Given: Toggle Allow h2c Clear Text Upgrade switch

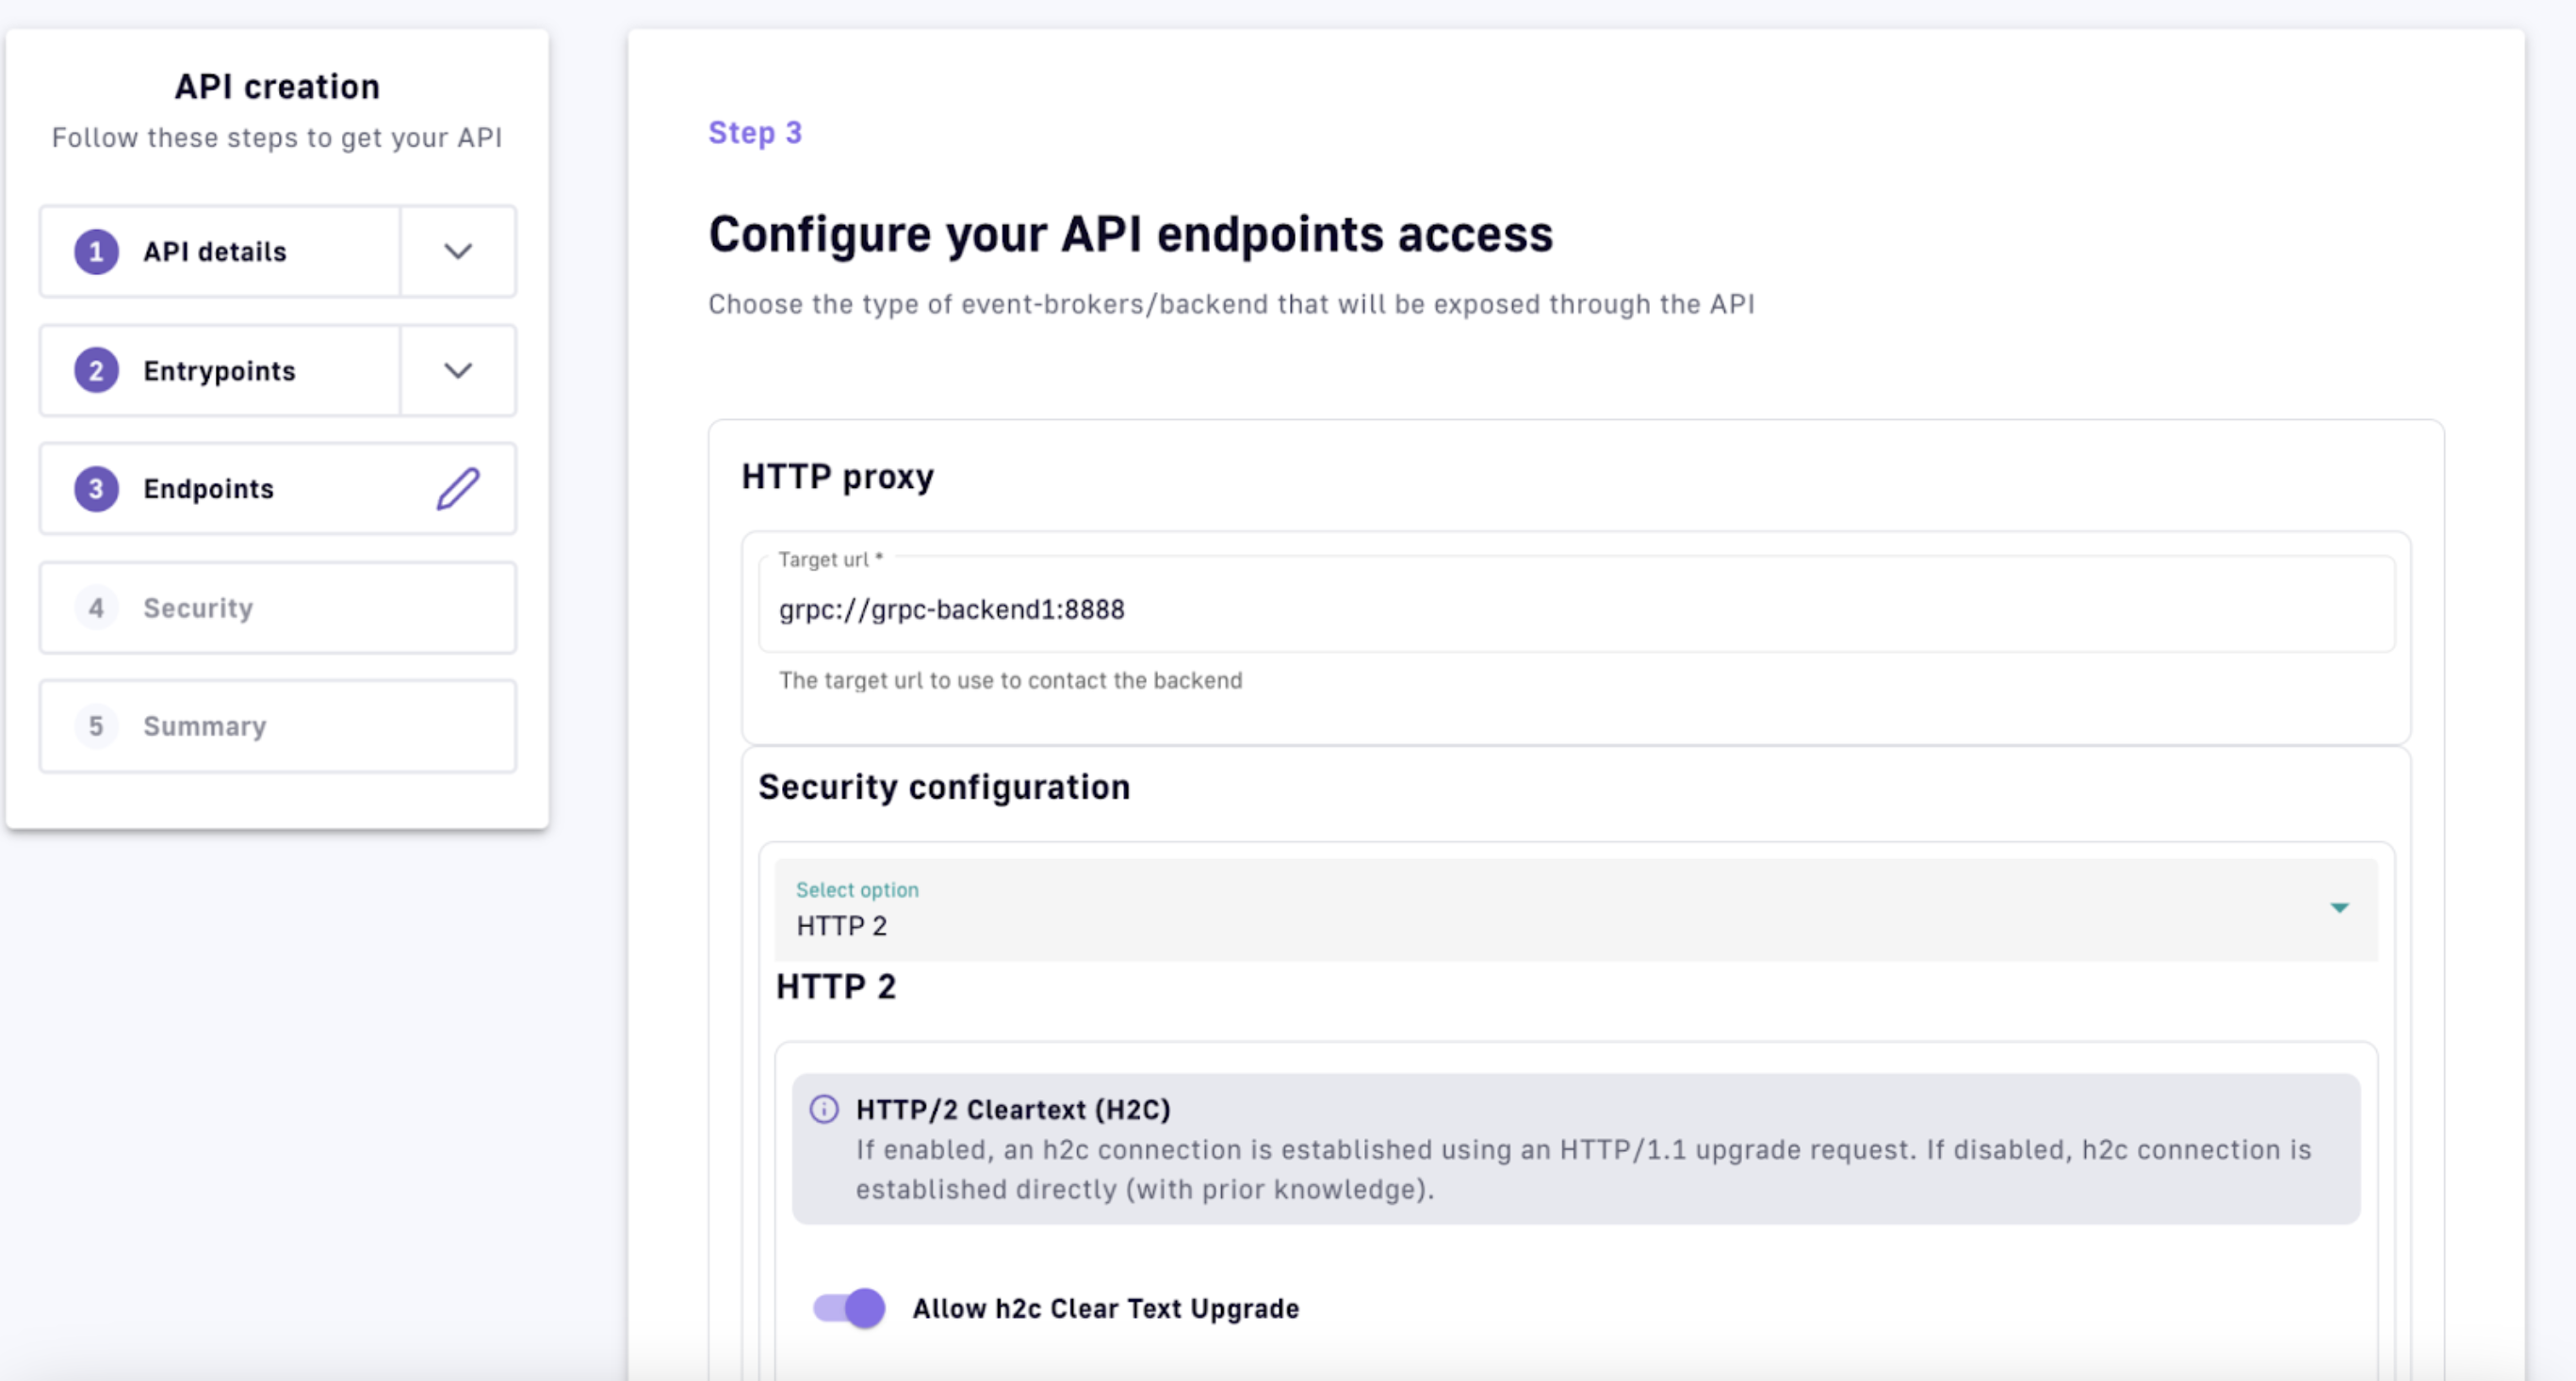Looking at the screenshot, I should click(849, 1308).
